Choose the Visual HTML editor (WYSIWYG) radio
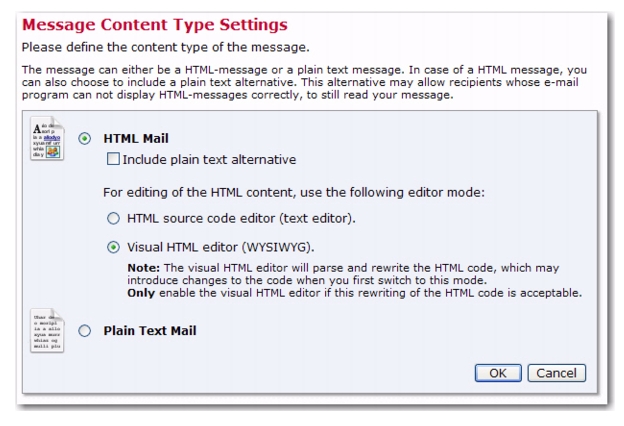 (113, 247)
